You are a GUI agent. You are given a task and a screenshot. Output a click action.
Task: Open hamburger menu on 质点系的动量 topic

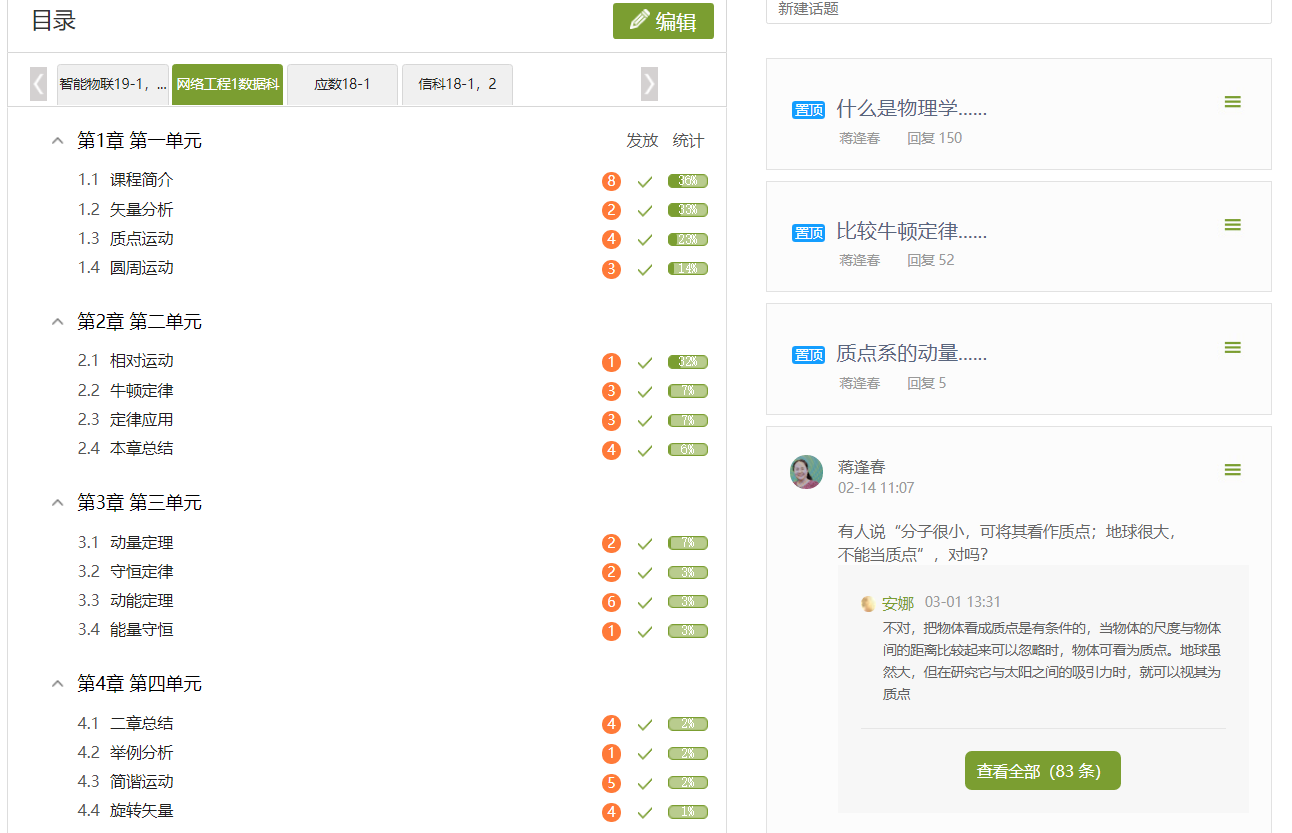pos(1232,348)
